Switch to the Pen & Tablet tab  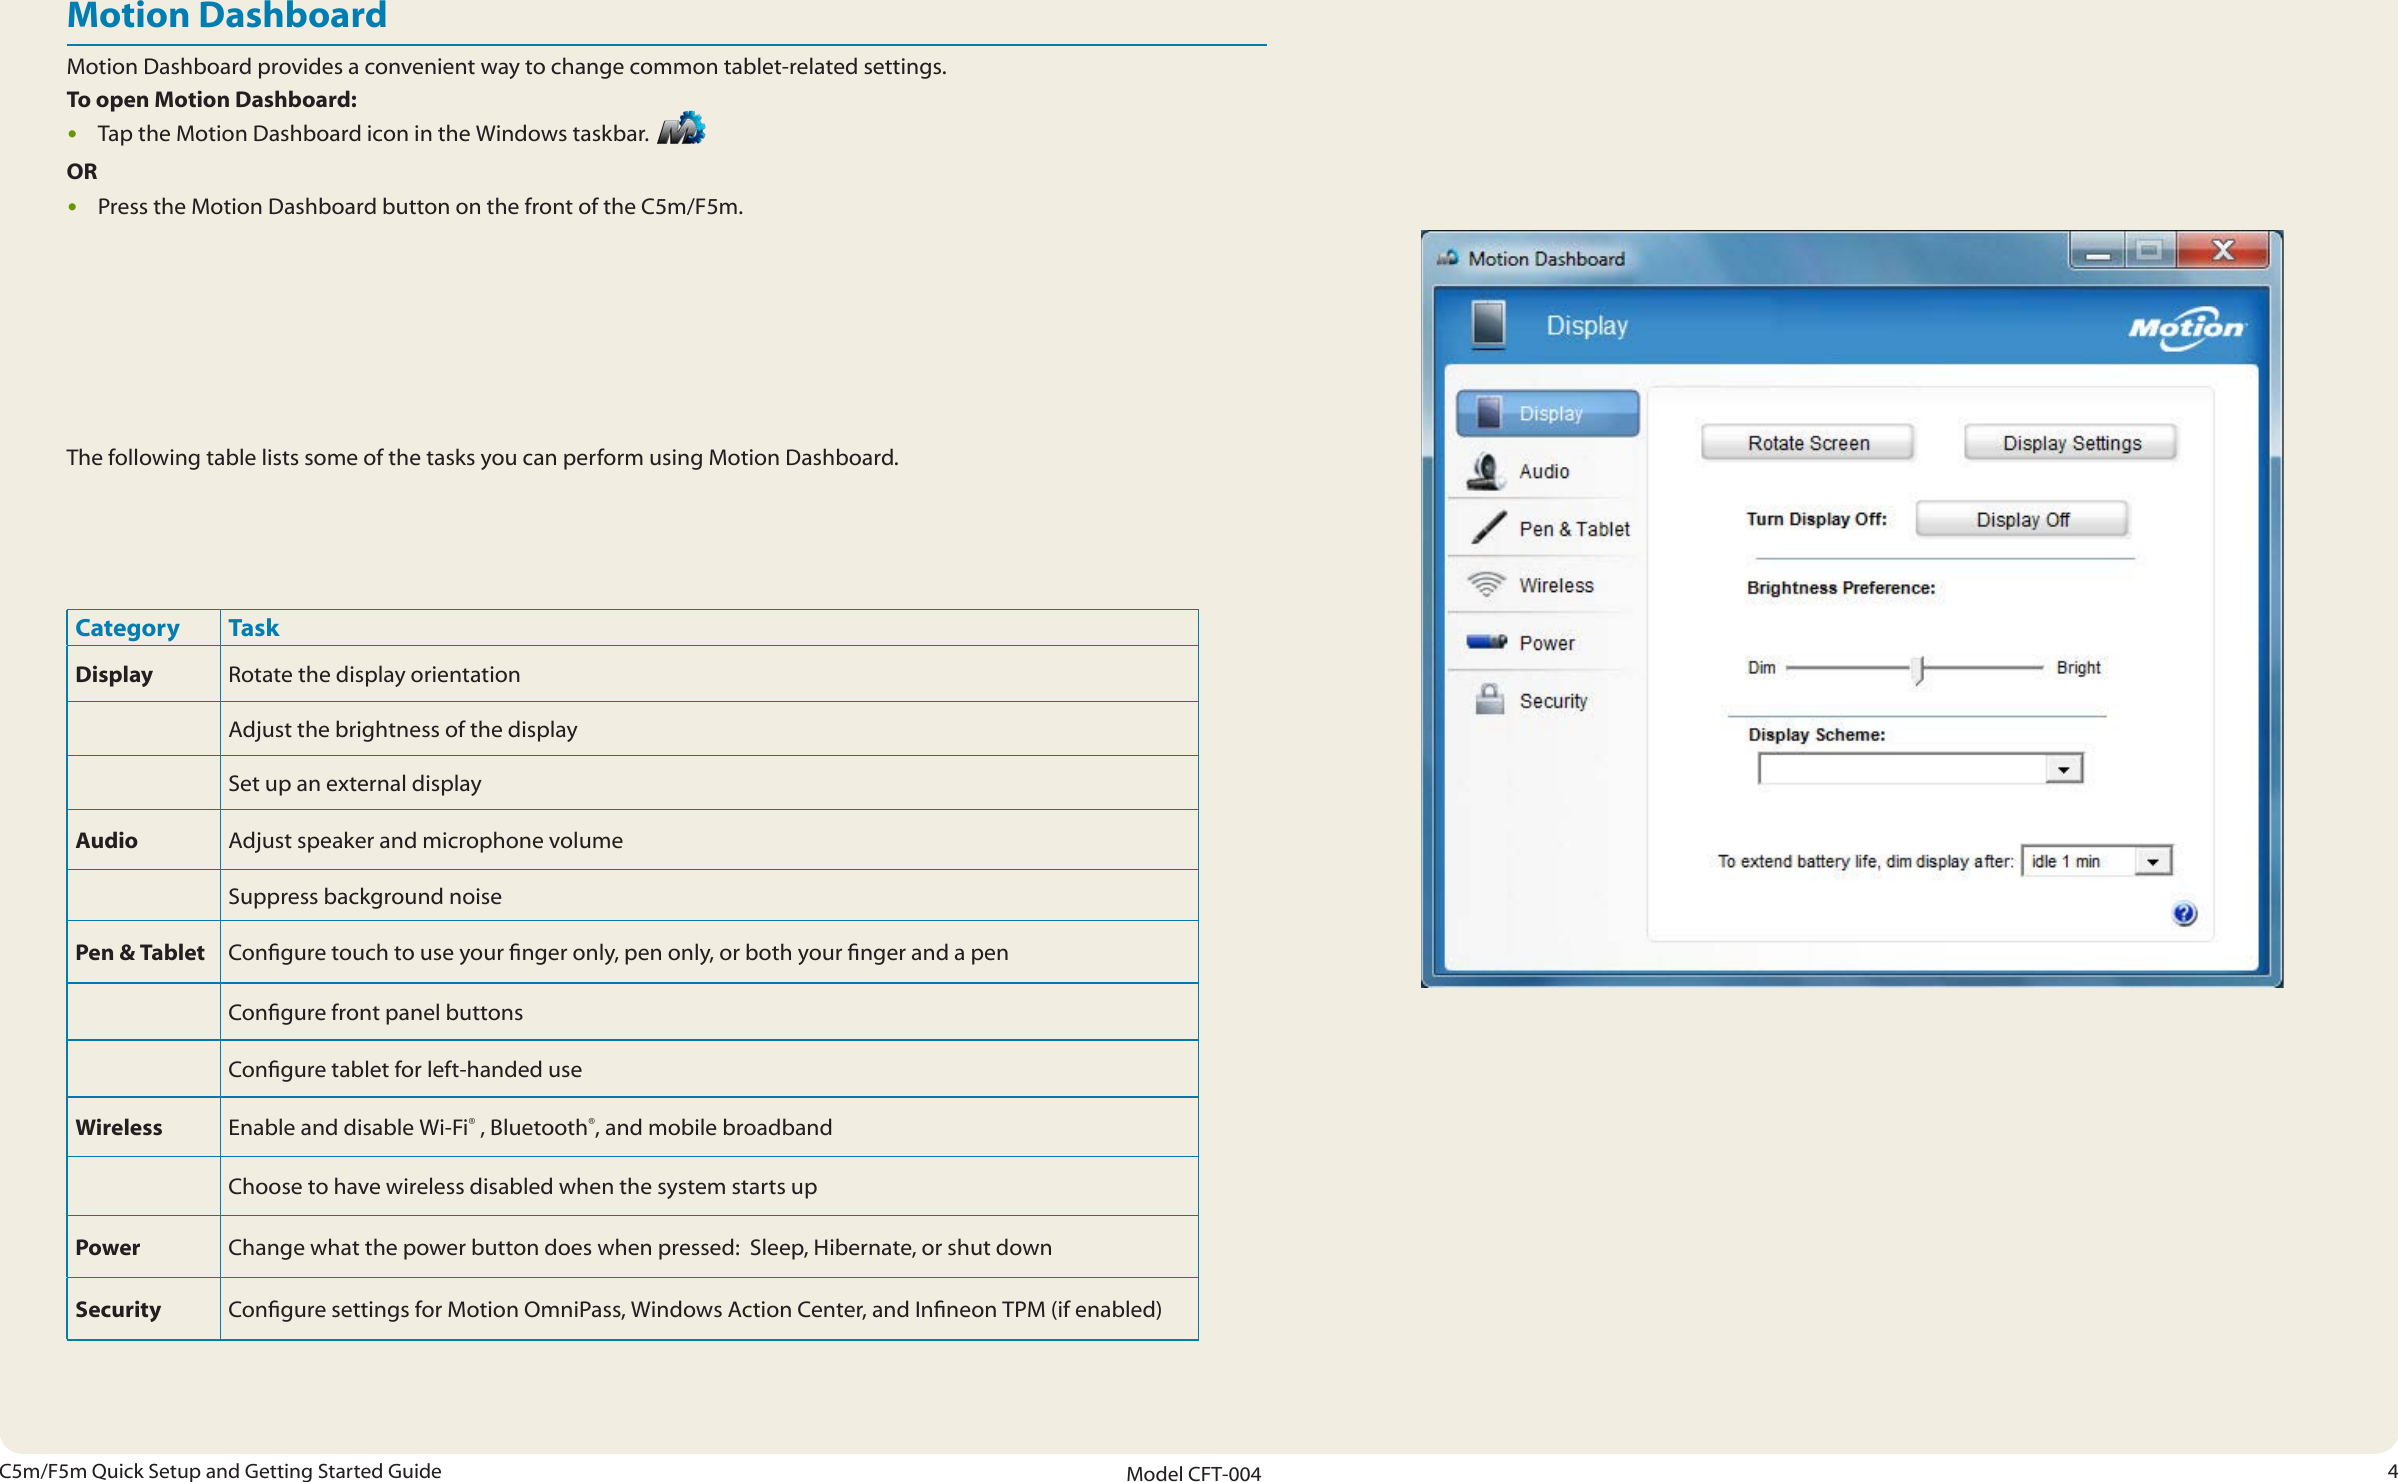pyautogui.click(x=1573, y=528)
